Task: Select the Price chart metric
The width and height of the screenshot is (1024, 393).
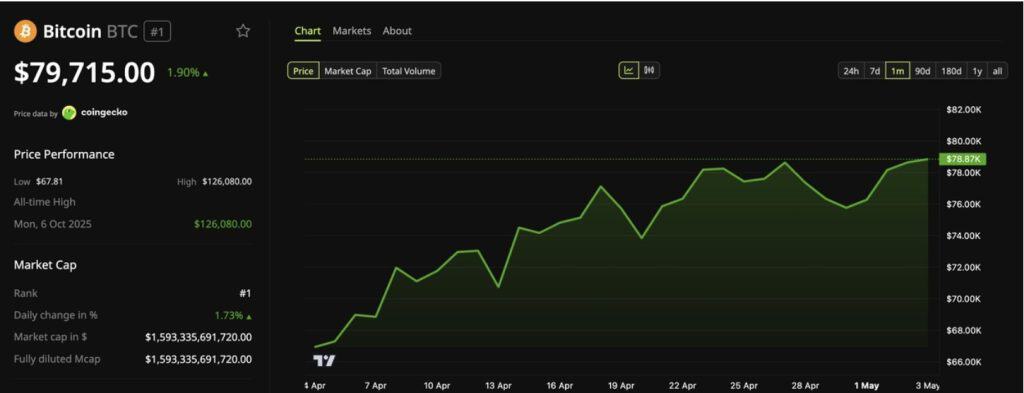Action: point(303,71)
